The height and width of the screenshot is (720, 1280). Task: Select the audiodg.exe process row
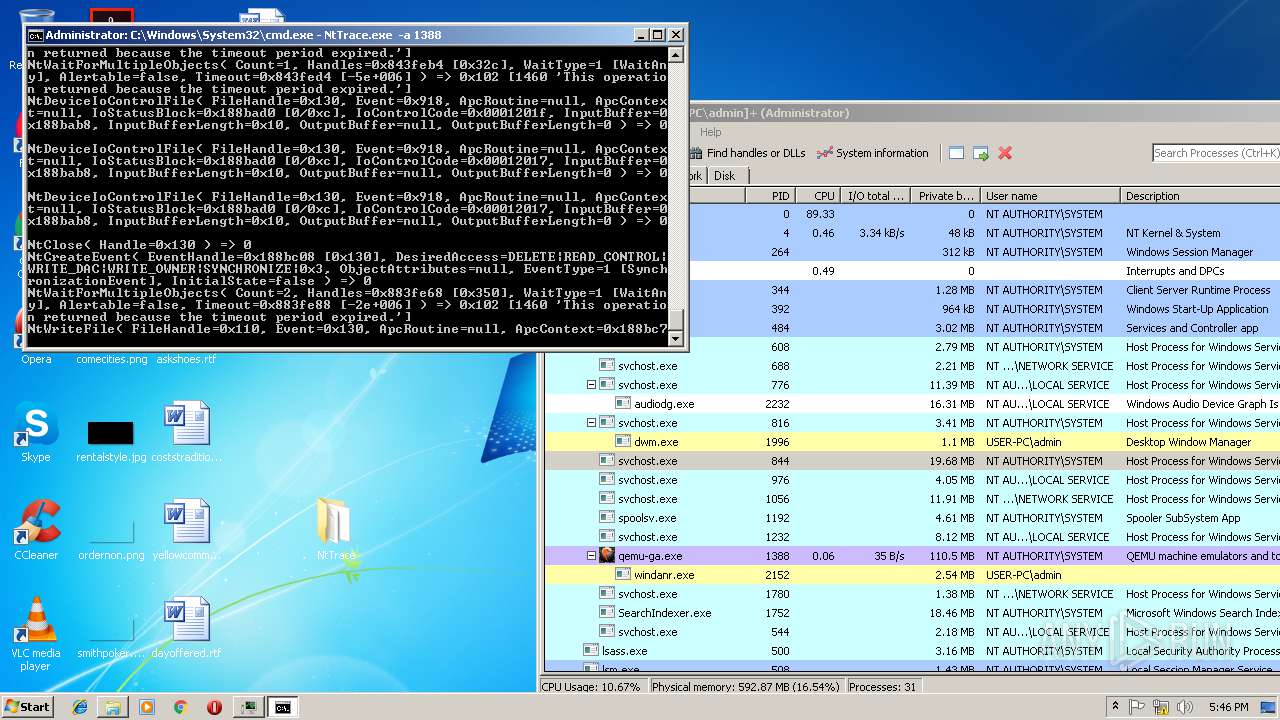click(912, 404)
